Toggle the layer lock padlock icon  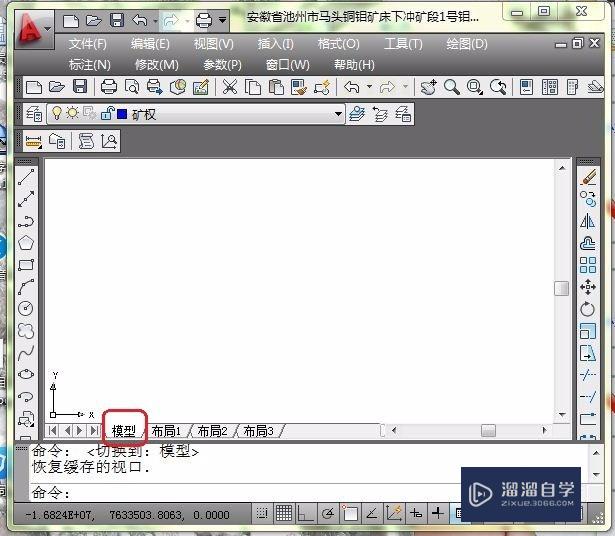tap(107, 114)
